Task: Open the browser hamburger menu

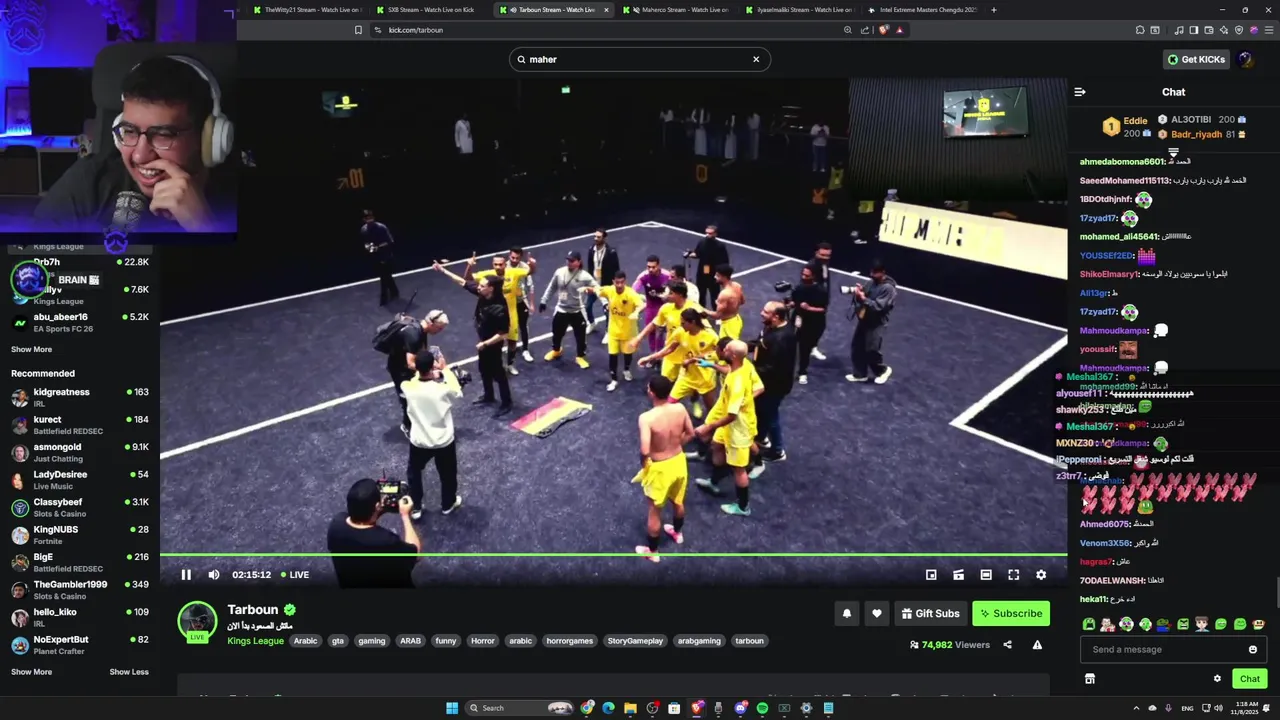Action: [x=1267, y=30]
